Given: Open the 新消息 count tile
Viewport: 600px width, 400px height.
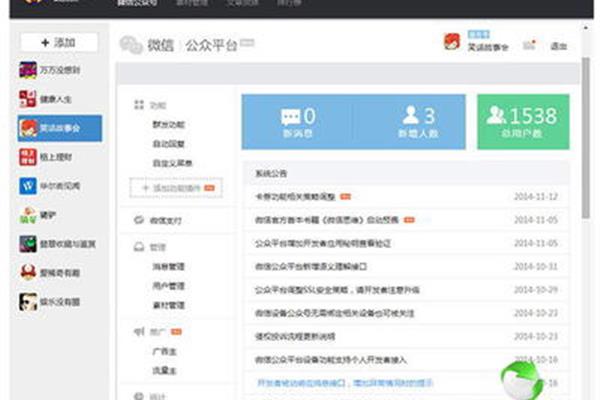Looking at the screenshot, I should (298, 122).
